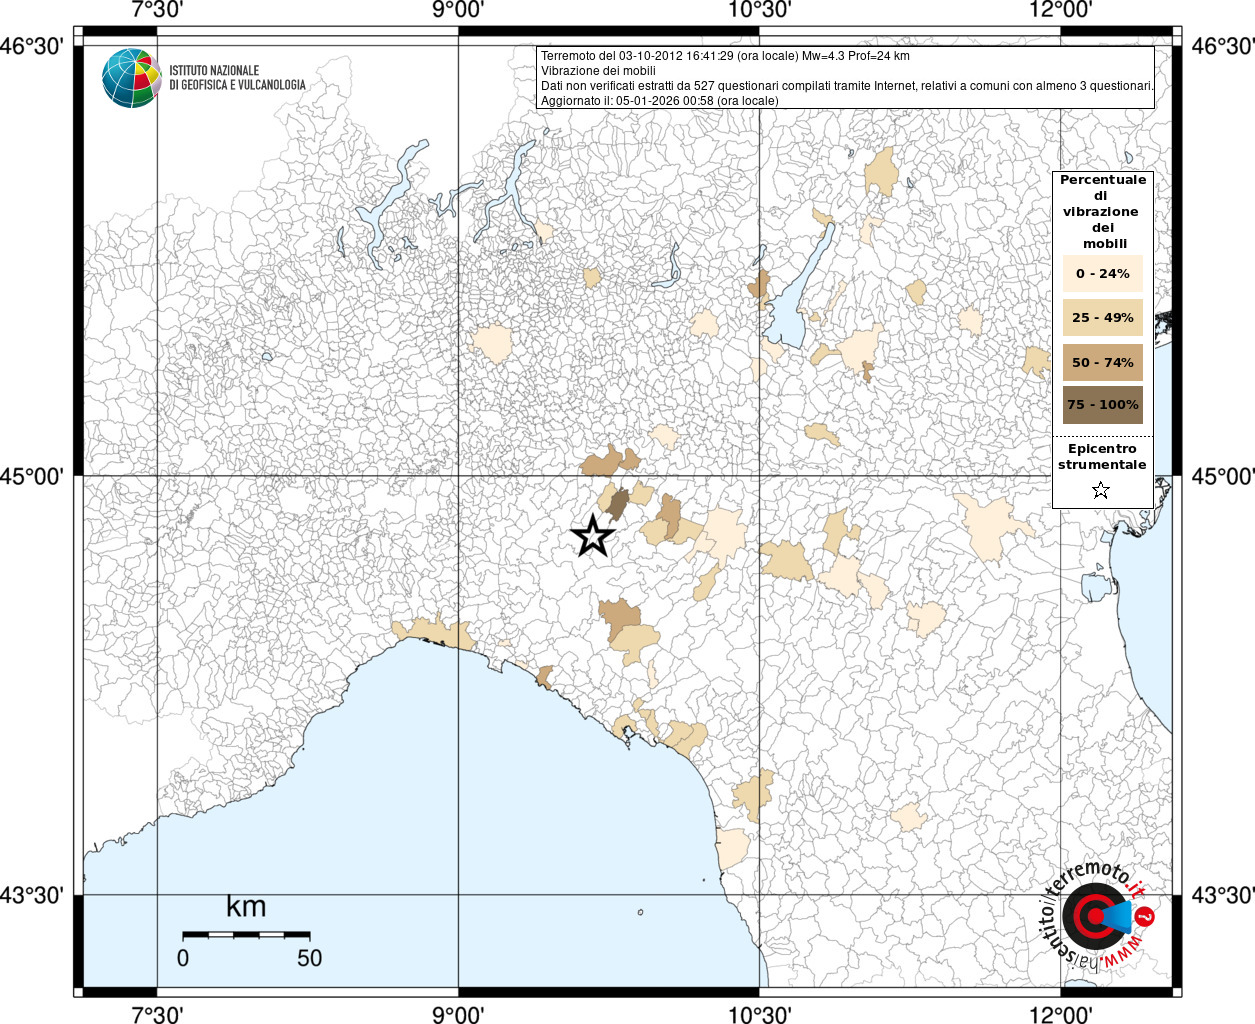Screen dimensions: 1255x1024
Task: Click the 'Percentuale di vibrazione dei mobili' legend title
Action: coord(1103,212)
